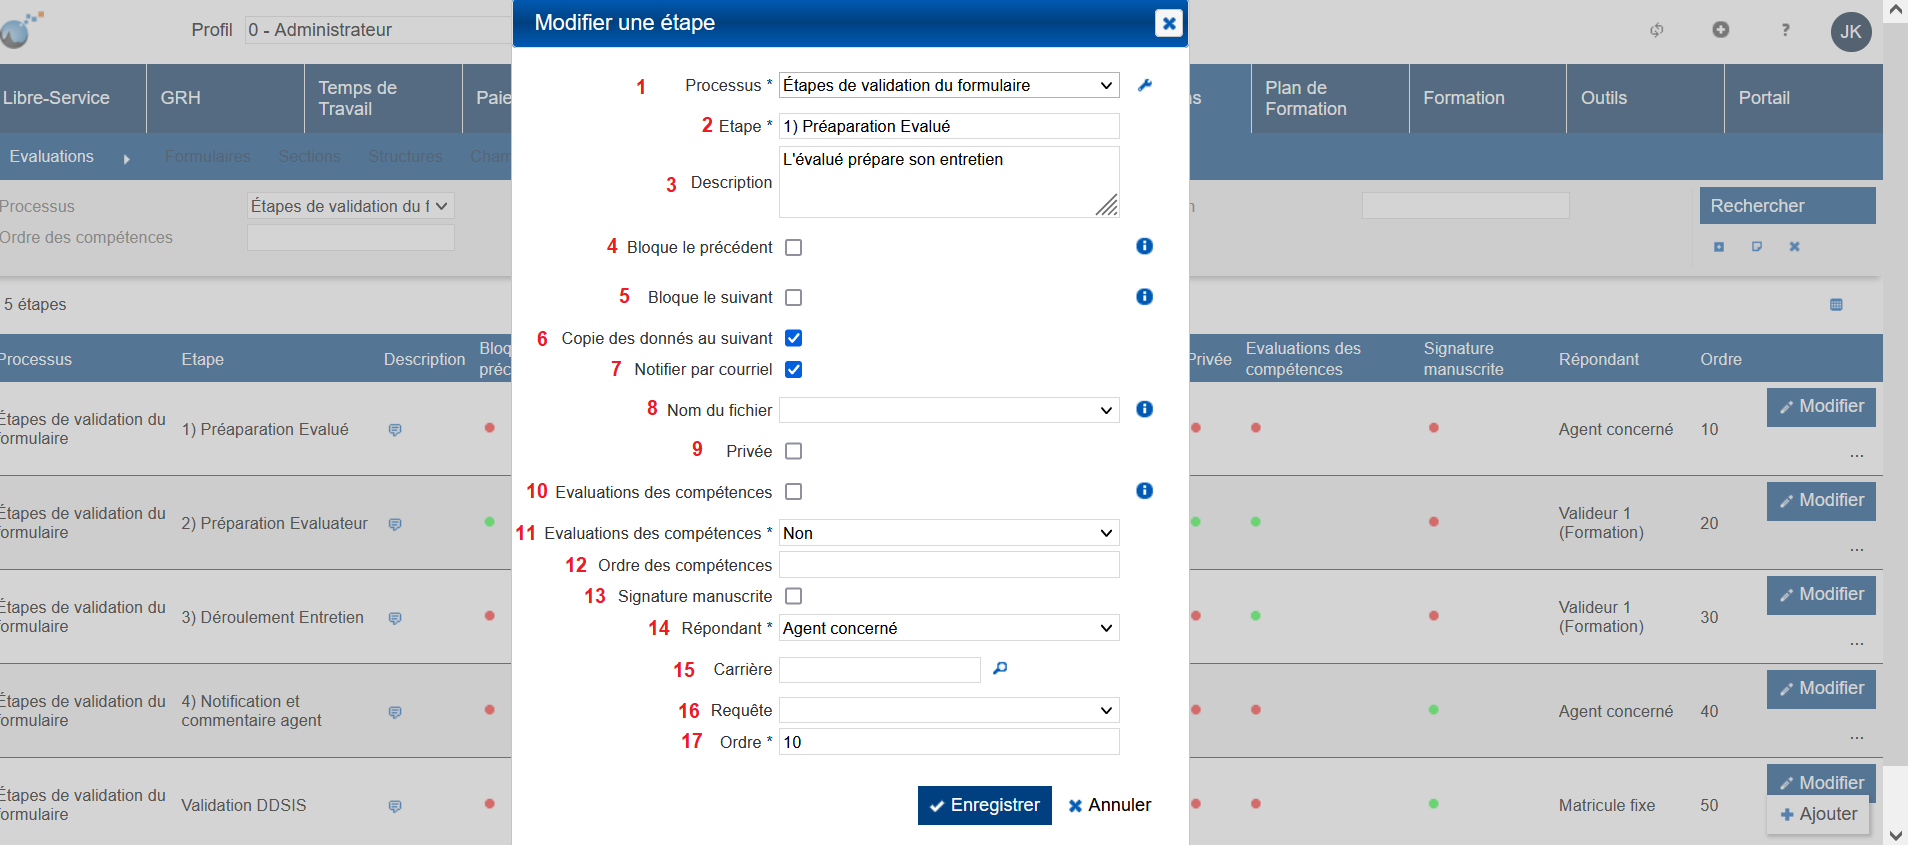Click Annuler to cancel editing
The image size is (1908, 845).
point(1110,806)
